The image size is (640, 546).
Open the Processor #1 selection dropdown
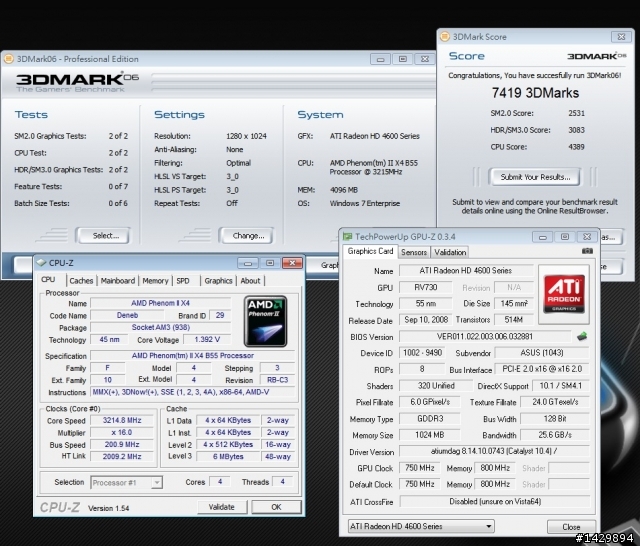pyautogui.click(x=156, y=483)
